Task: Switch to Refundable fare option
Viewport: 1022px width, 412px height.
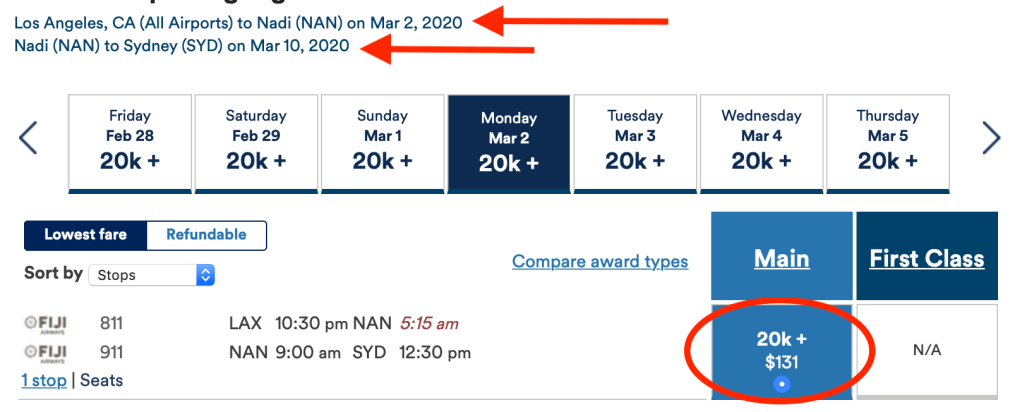Action: click(206, 235)
